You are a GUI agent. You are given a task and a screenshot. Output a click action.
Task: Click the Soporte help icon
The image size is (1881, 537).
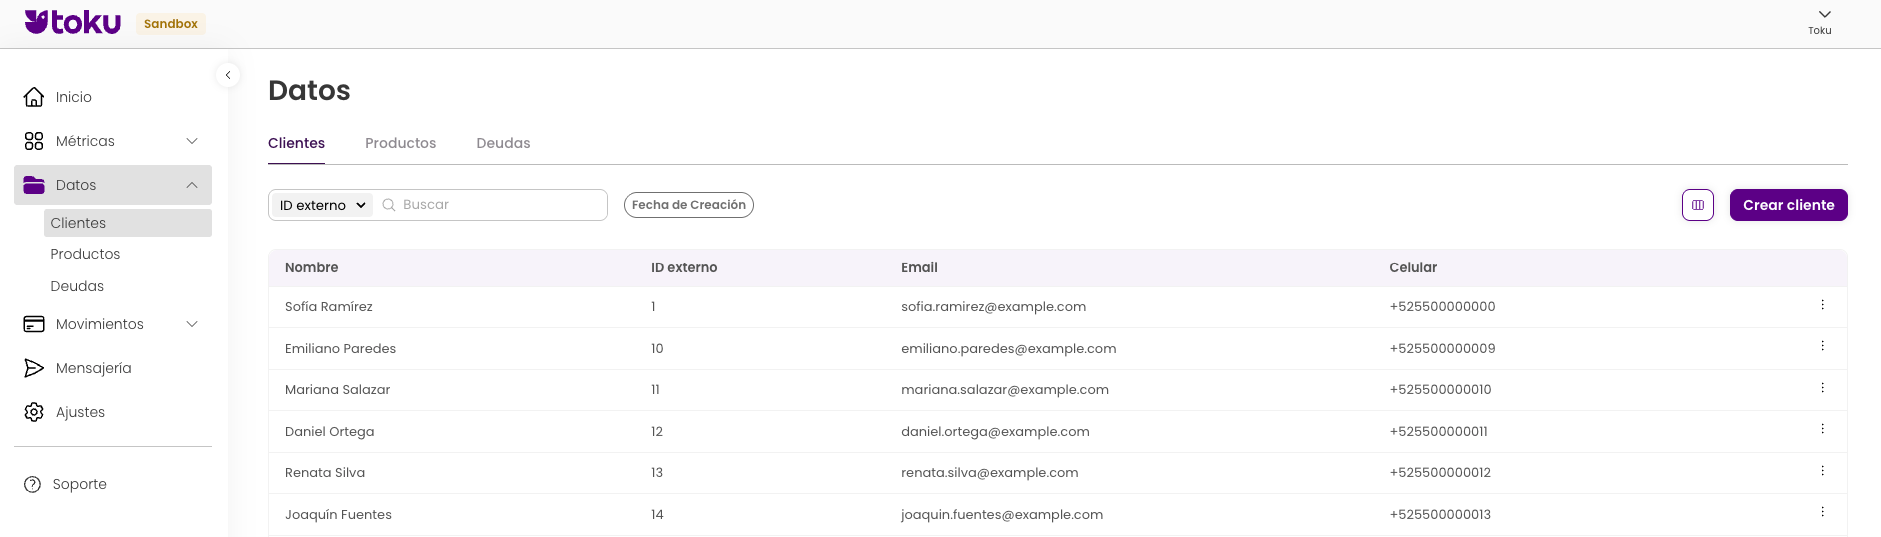[33, 484]
